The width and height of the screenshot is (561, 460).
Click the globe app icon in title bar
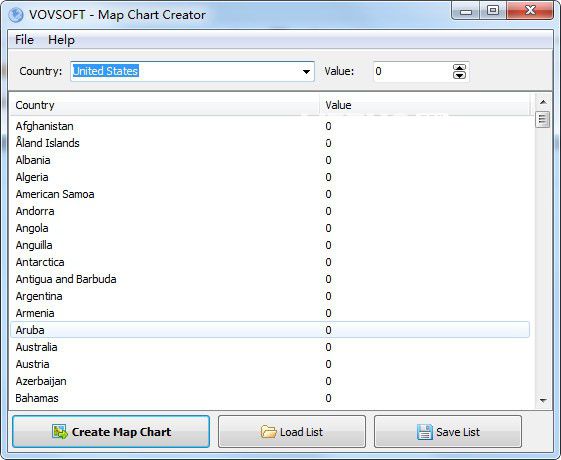pos(16,15)
